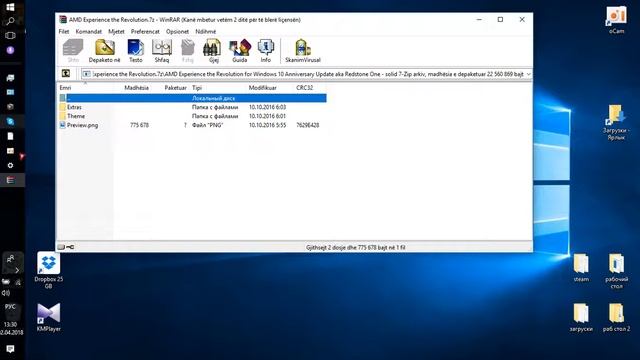Click the Shto (Add) toolbar icon
The height and width of the screenshot is (360, 640).
[73, 51]
